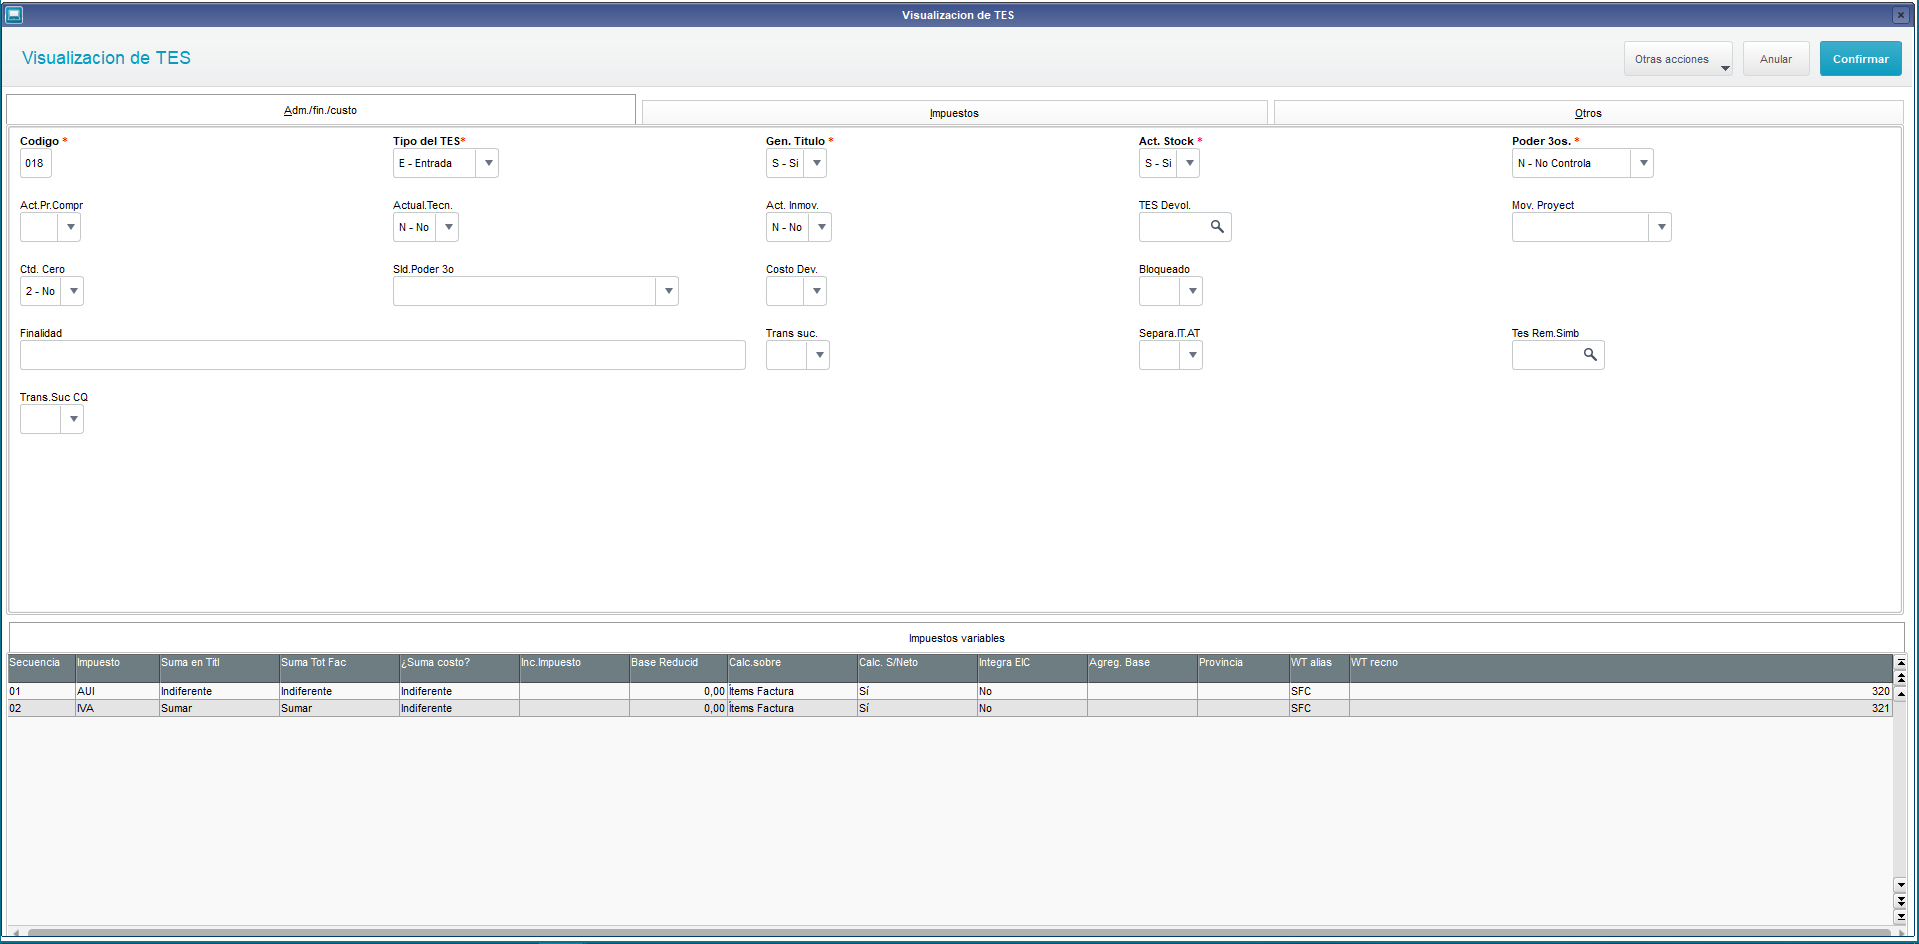Click WT recno value 321
Image resolution: width=1919 pixels, height=944 pixels.
point(1620,708)
